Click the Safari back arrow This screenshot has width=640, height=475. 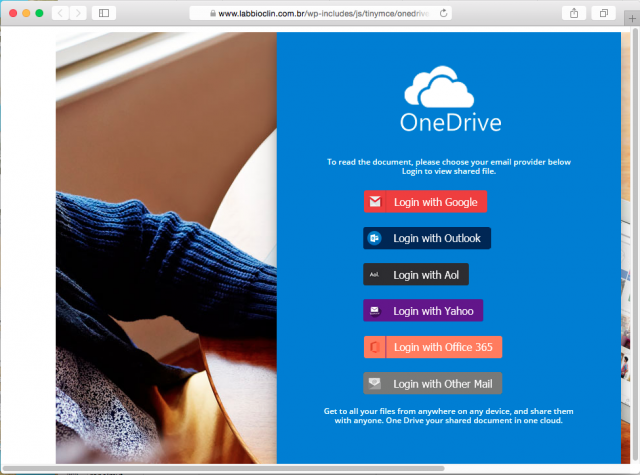coord(60,13)
